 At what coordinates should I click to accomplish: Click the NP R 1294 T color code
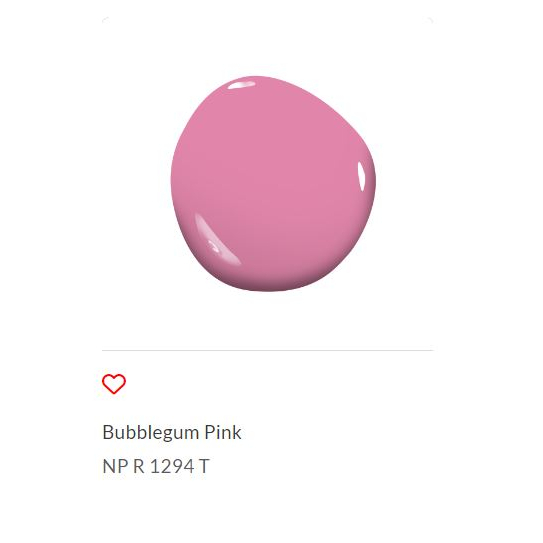(156, 466)
